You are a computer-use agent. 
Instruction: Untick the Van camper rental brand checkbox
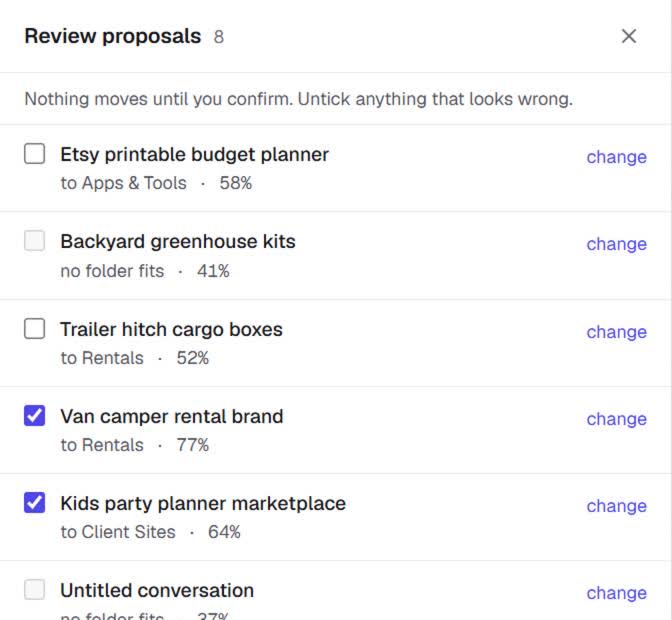[34, 416]
